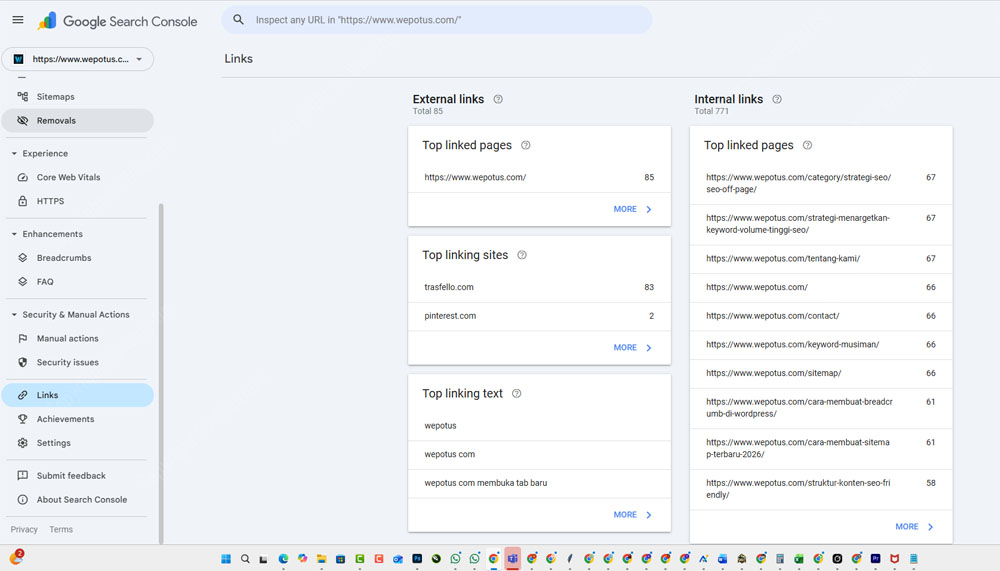
Task: Select internal https://www.wepotus.com/ row with 66
Action: pyautogui.click(x=821, y=287)
